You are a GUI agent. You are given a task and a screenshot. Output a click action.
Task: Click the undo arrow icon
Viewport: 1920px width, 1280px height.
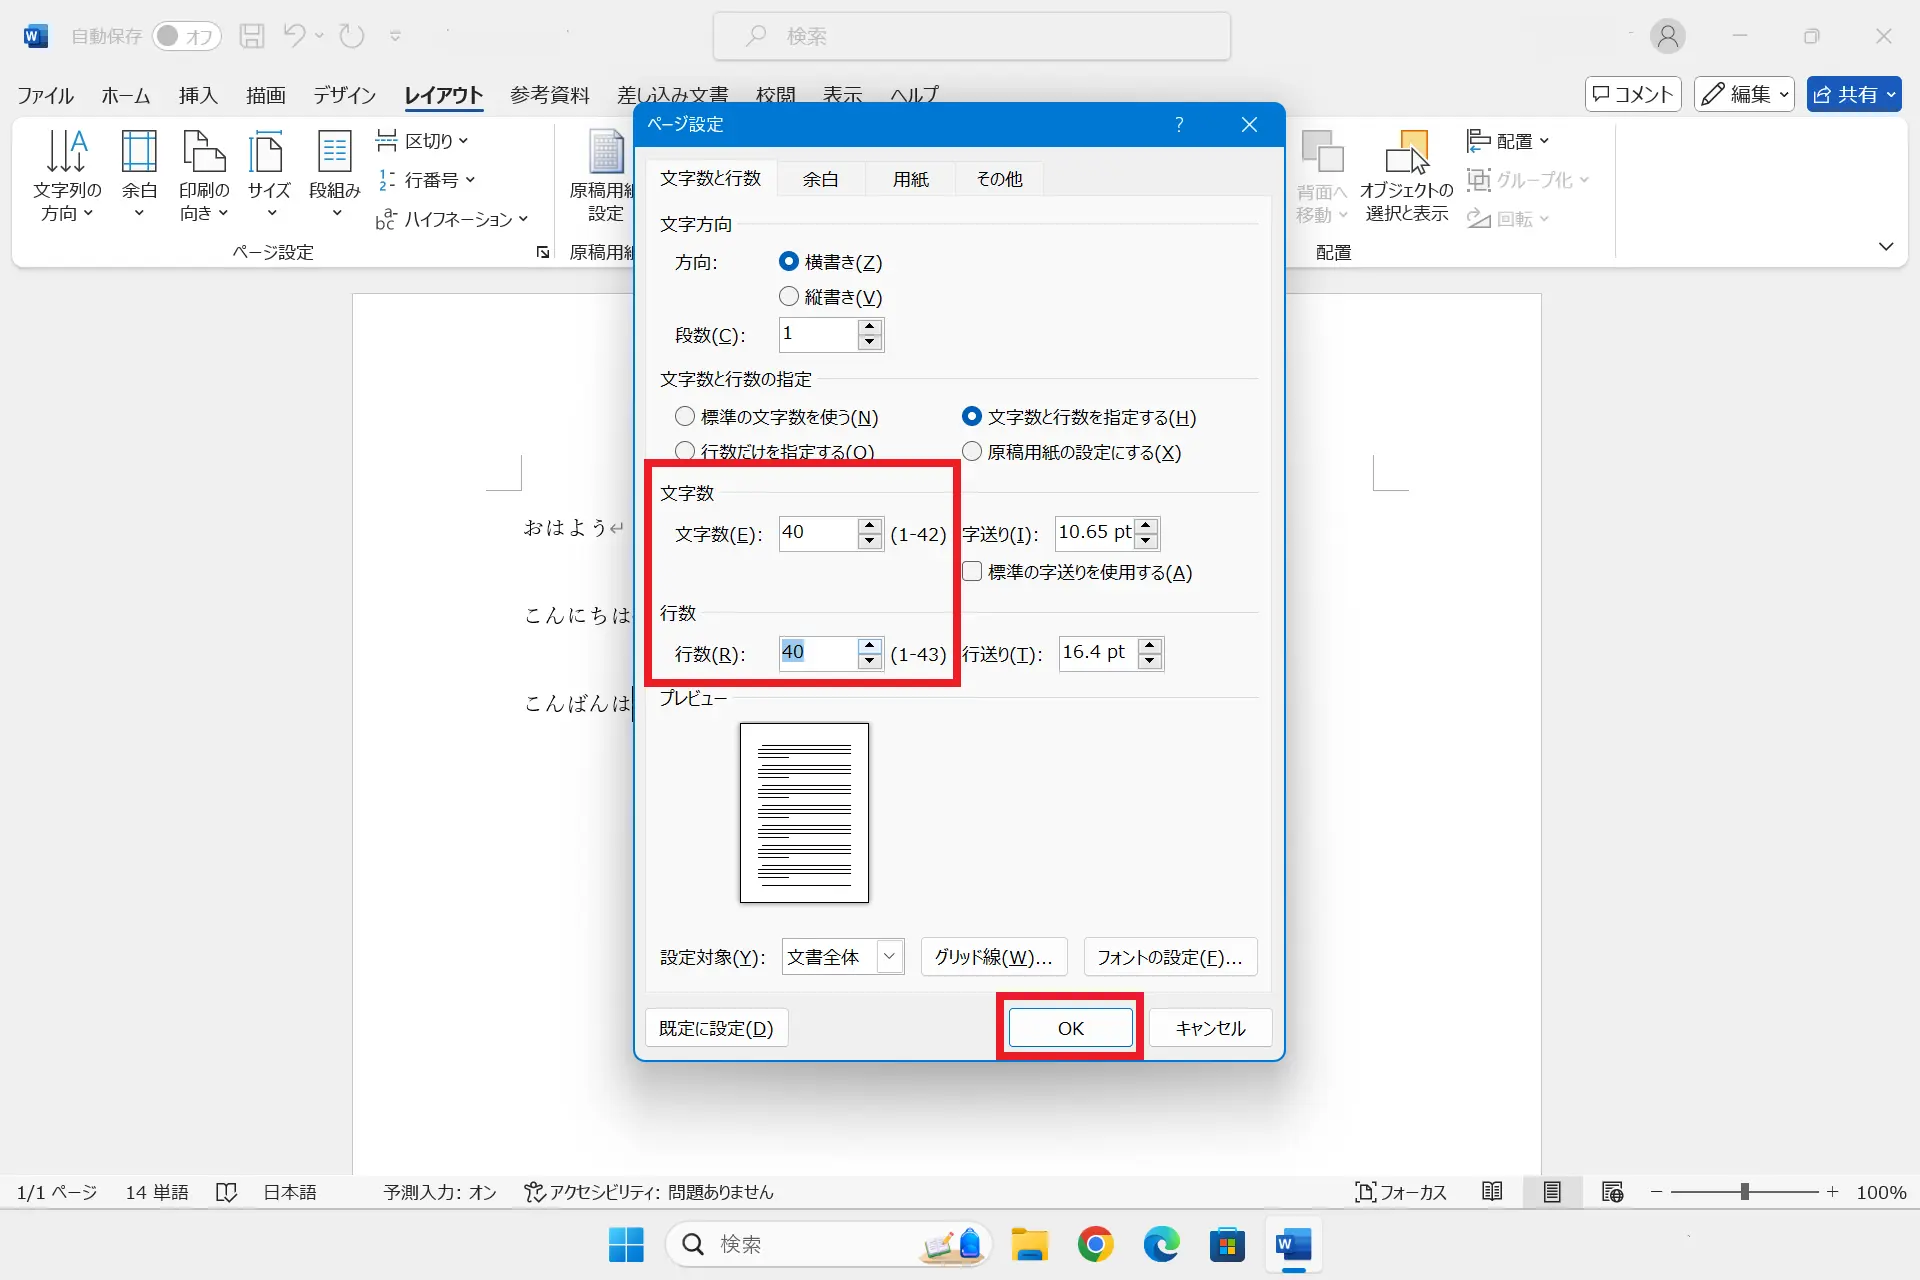tap(294, 36)
